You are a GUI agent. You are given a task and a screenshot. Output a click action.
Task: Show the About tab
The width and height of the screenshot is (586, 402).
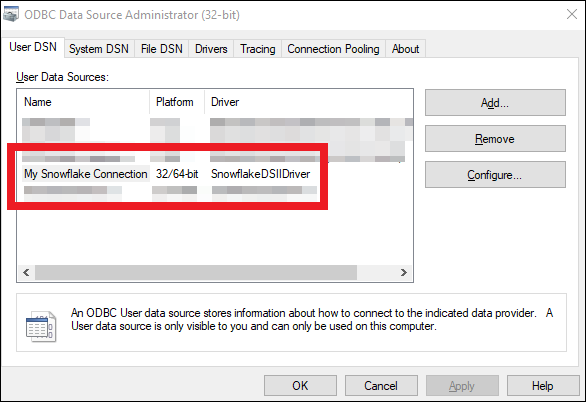(405, 49)
